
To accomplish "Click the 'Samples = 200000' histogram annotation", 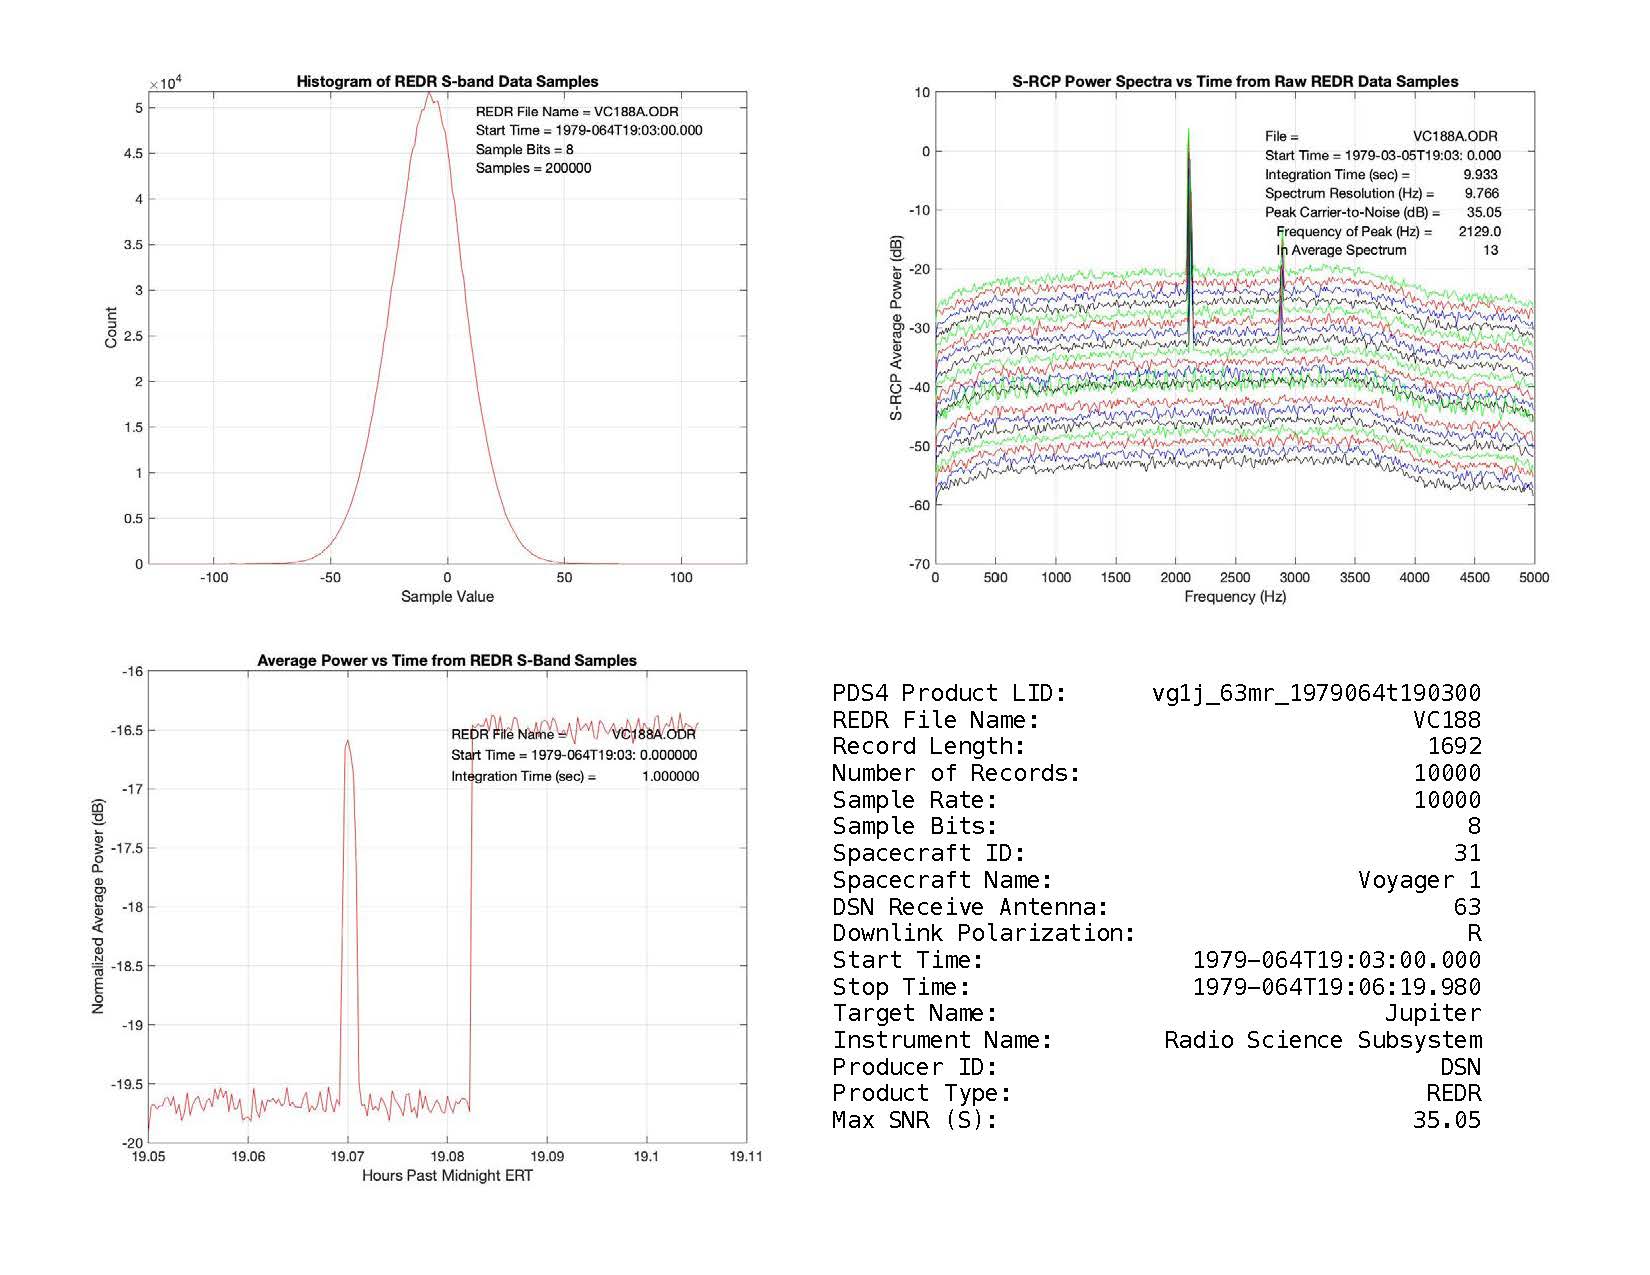I will coord(533,168).
